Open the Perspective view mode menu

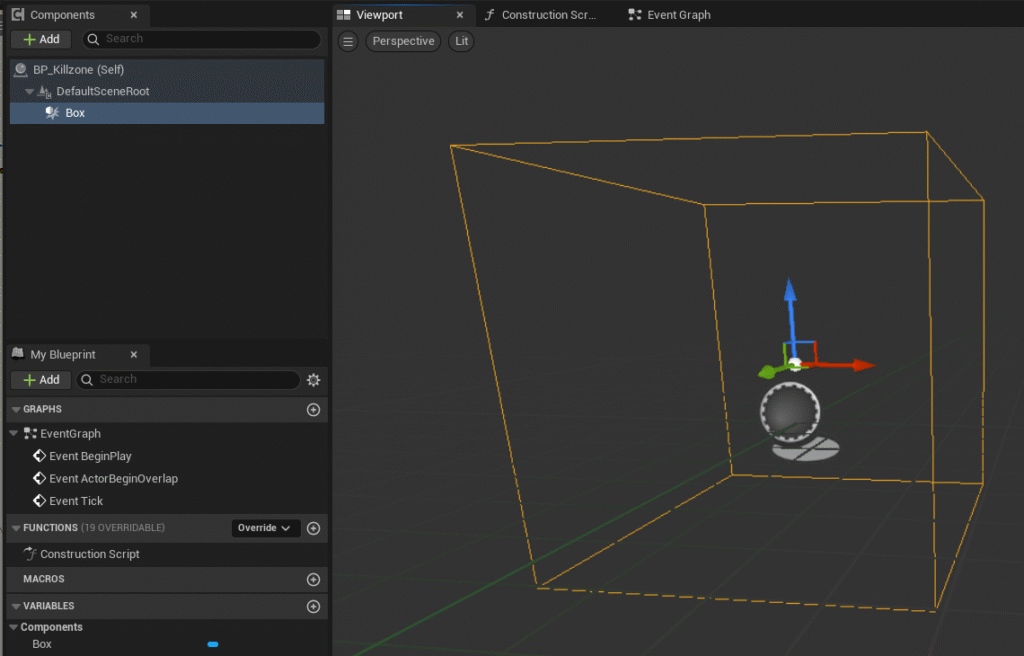pyautogui.click(x=403, y=41)
